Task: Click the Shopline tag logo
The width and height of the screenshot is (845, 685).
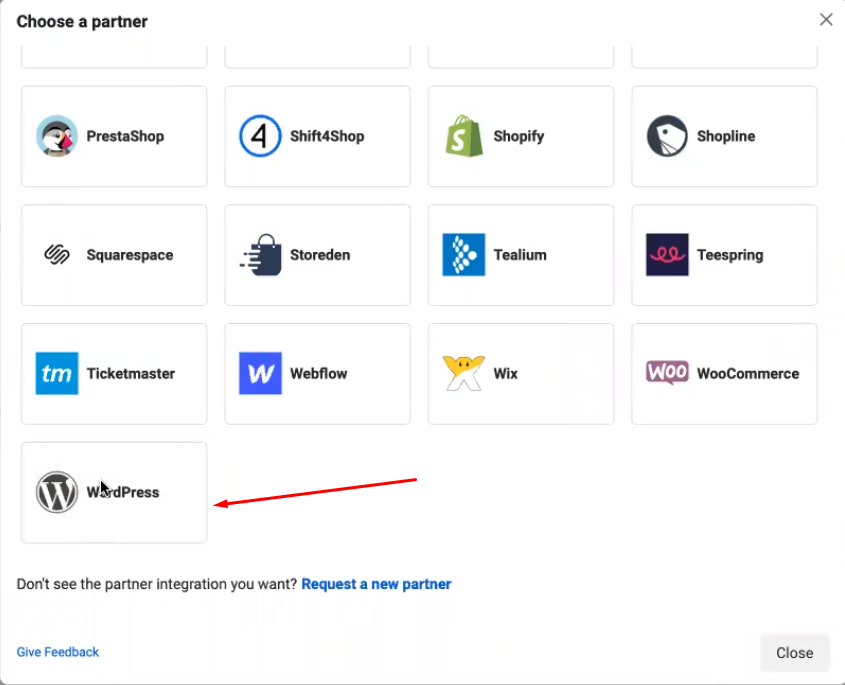Action: [x=667, y=136]
